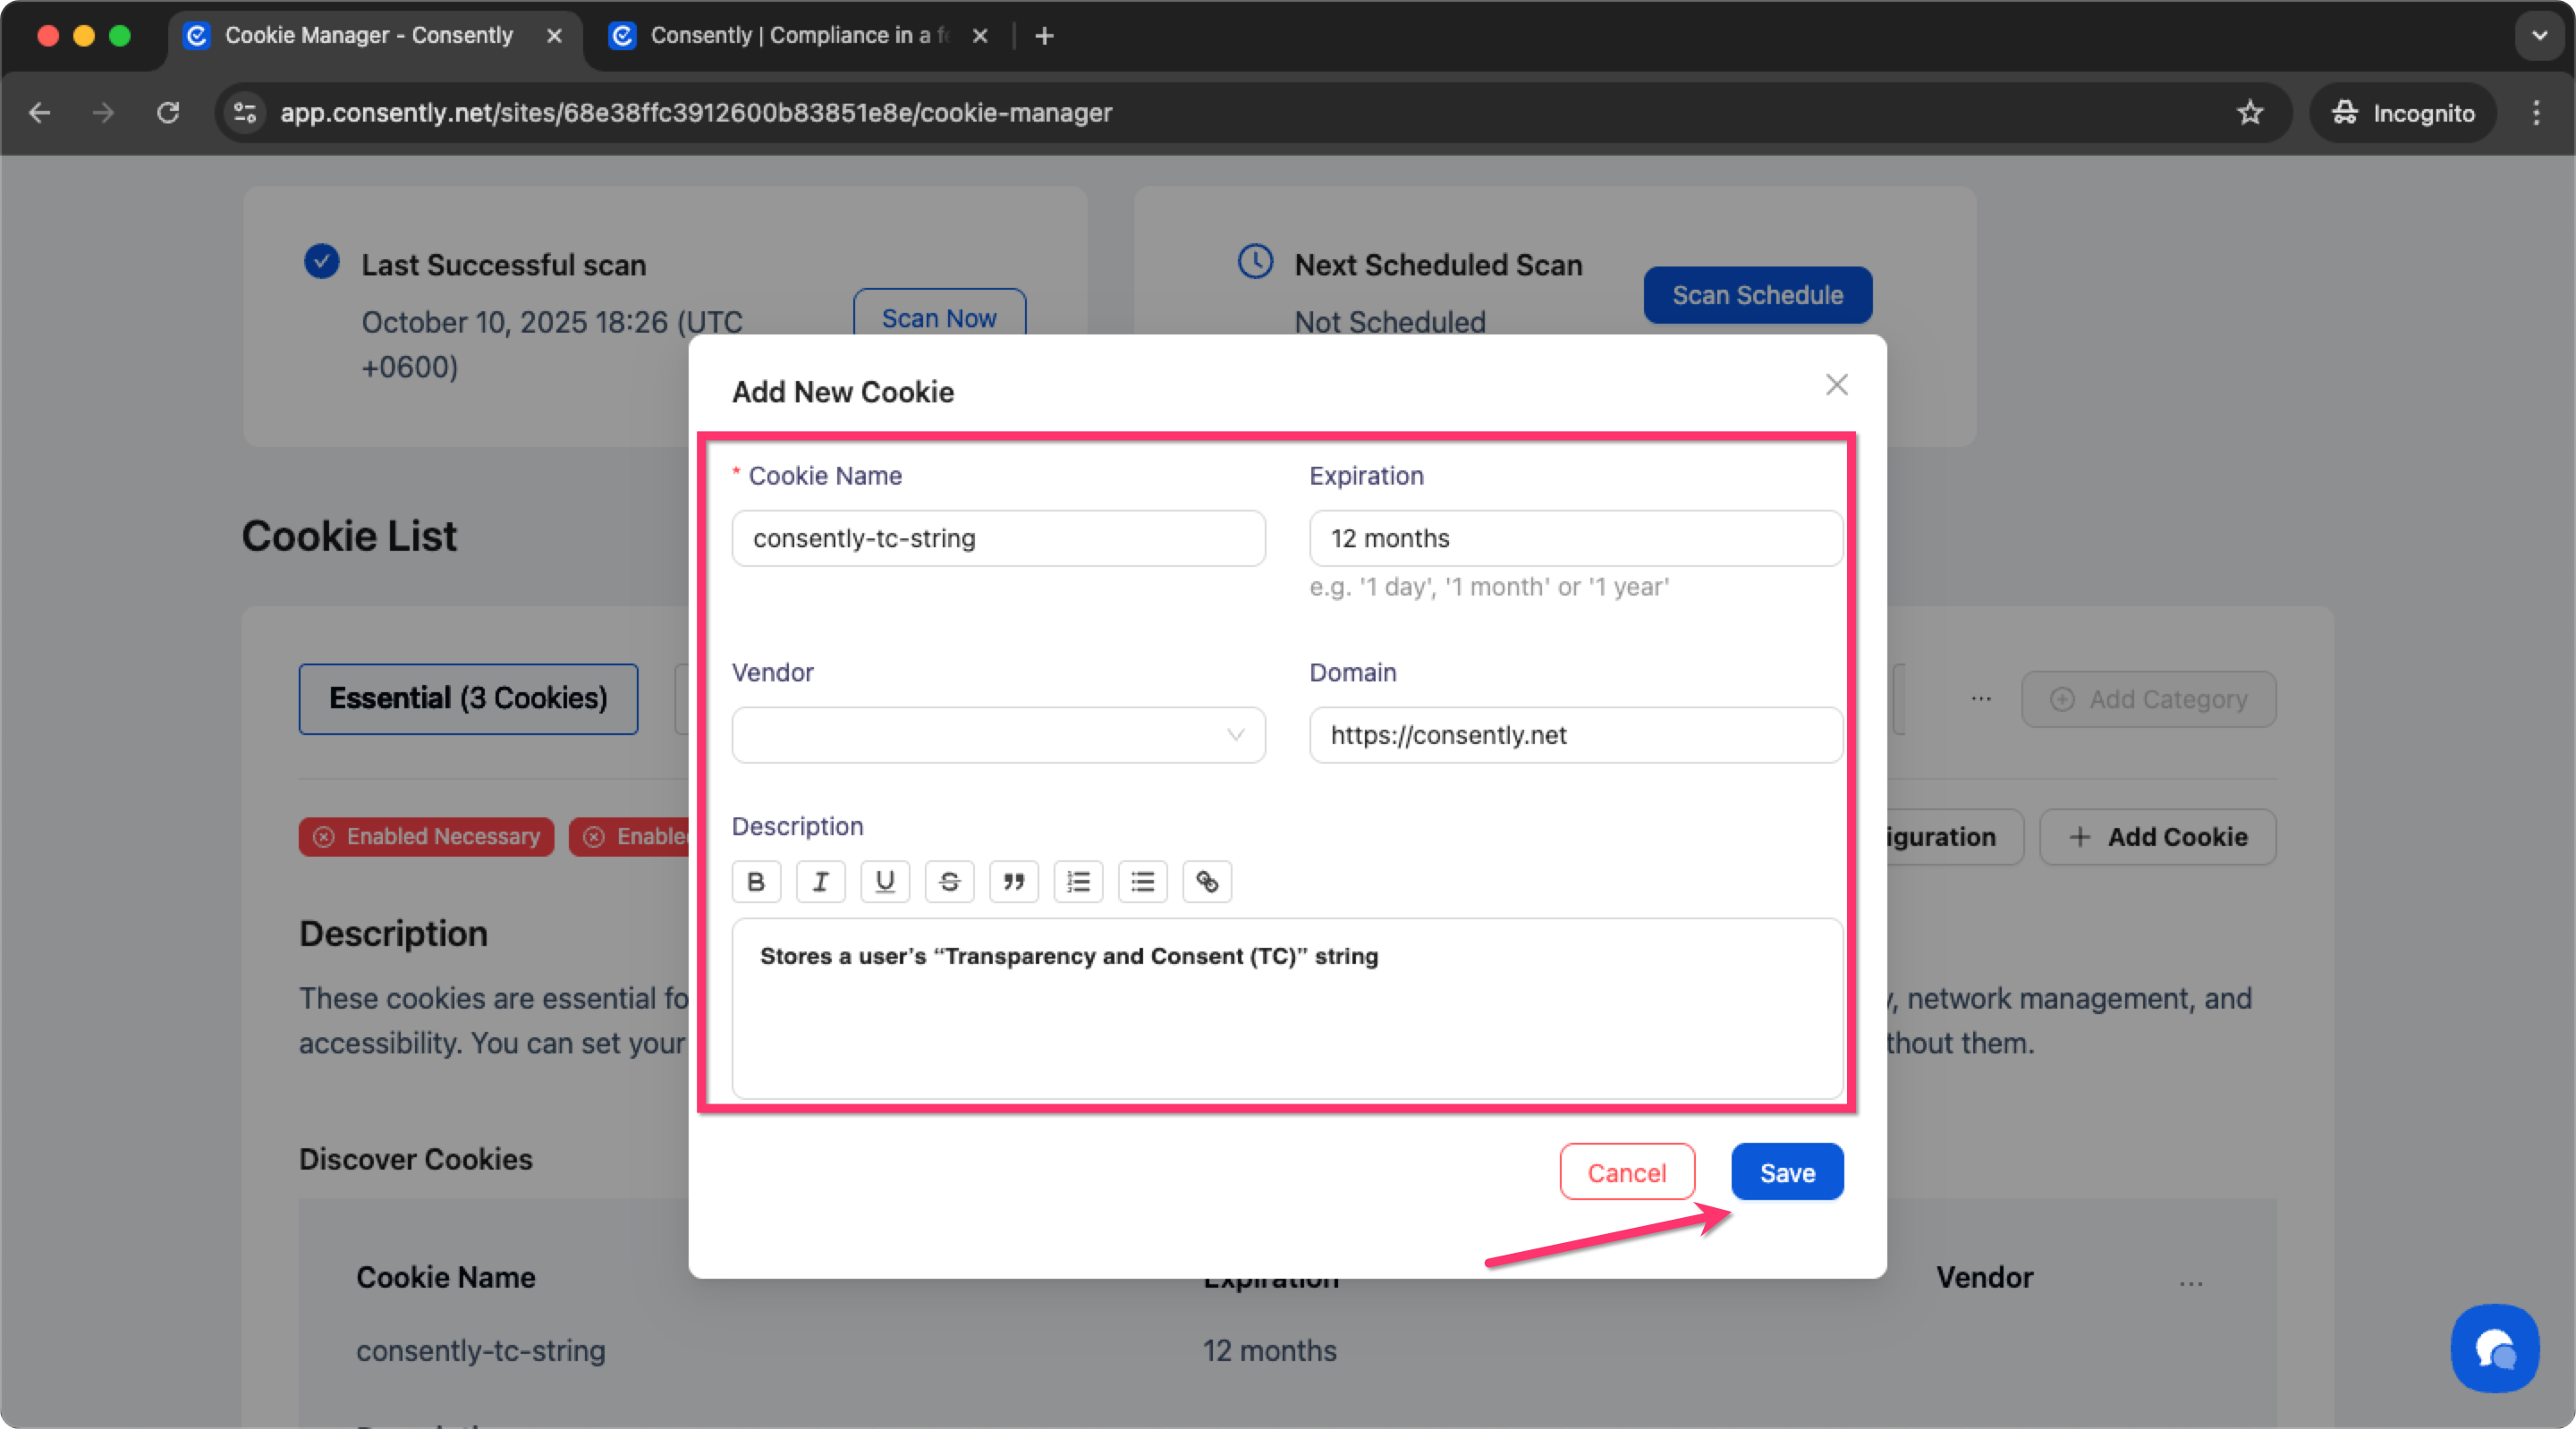Click the Save button

pos(1786,1172)
